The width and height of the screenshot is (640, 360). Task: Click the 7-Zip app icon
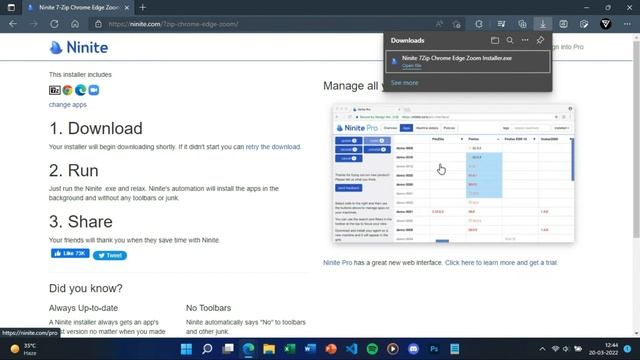(x=55, y=90)
